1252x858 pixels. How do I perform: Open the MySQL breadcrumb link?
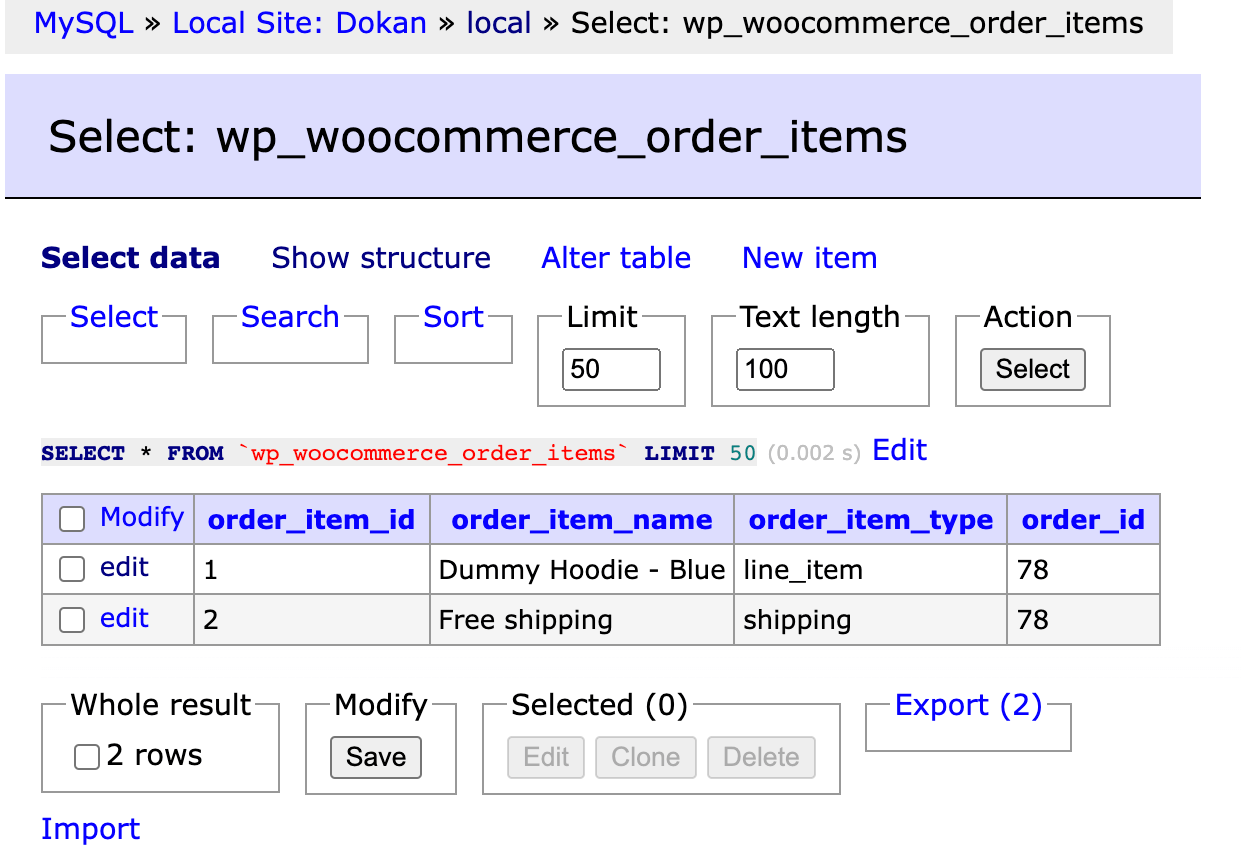click(x=83, y=23)
